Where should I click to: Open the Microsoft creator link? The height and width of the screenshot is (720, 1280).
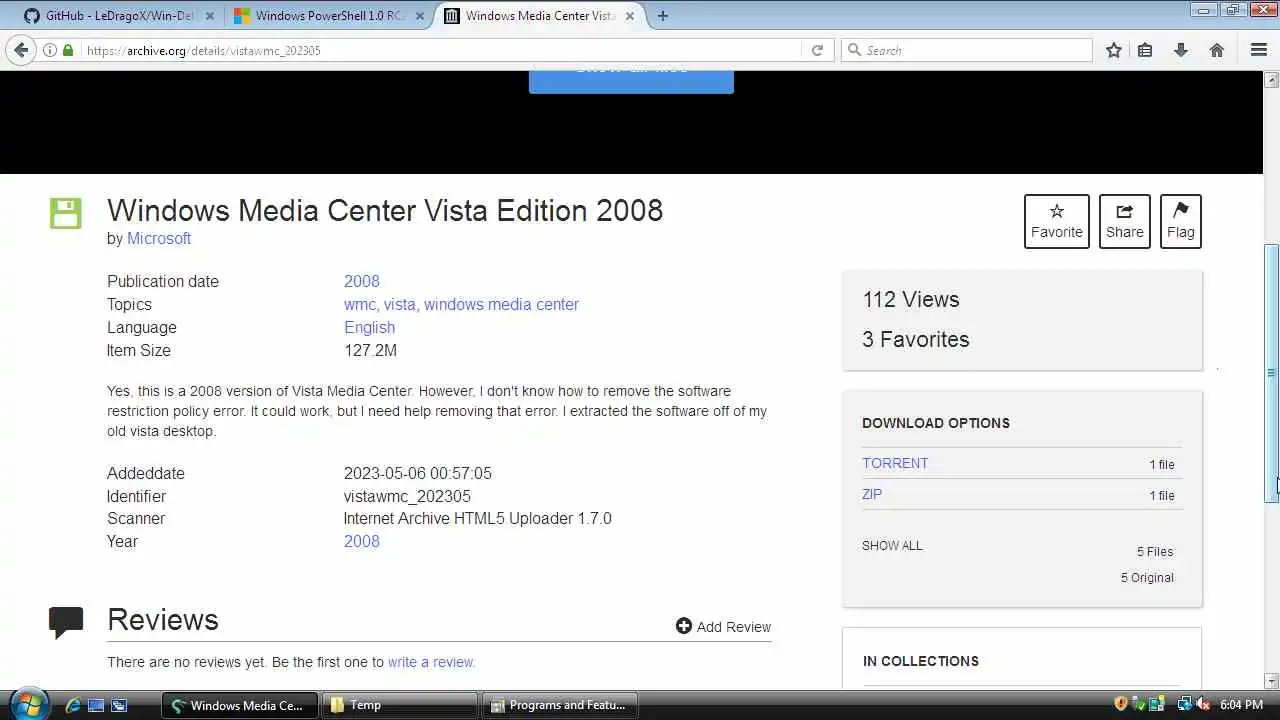point(159,238)
